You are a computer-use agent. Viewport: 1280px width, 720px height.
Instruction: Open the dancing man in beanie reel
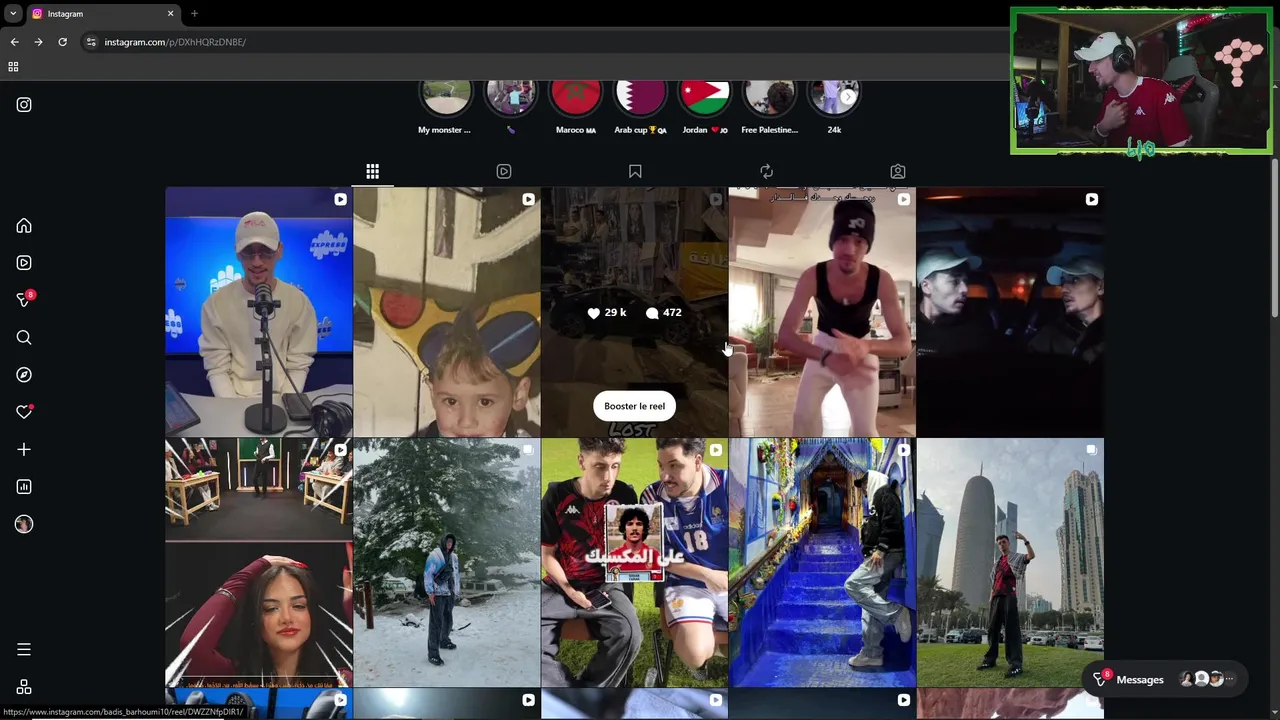point(822,312)
